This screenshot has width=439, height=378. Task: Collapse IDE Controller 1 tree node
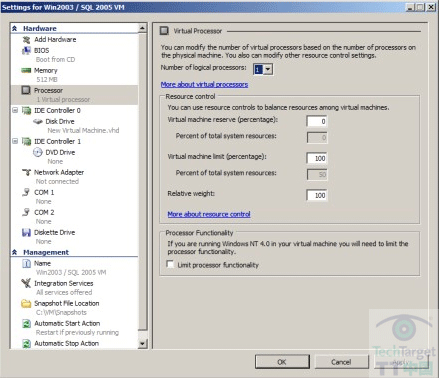[15, 141]
